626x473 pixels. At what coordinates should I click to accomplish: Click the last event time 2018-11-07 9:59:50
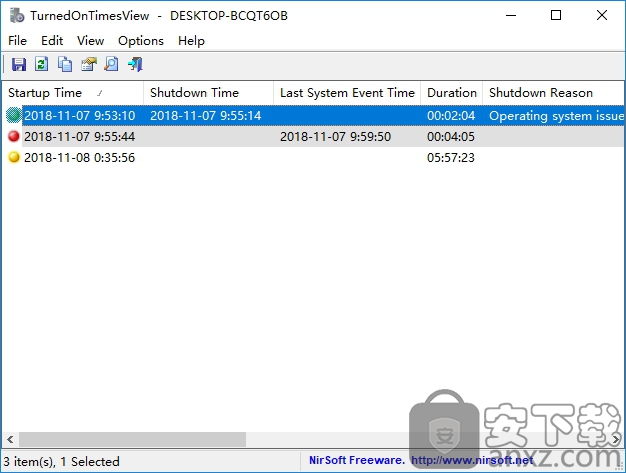click(335, 137)
